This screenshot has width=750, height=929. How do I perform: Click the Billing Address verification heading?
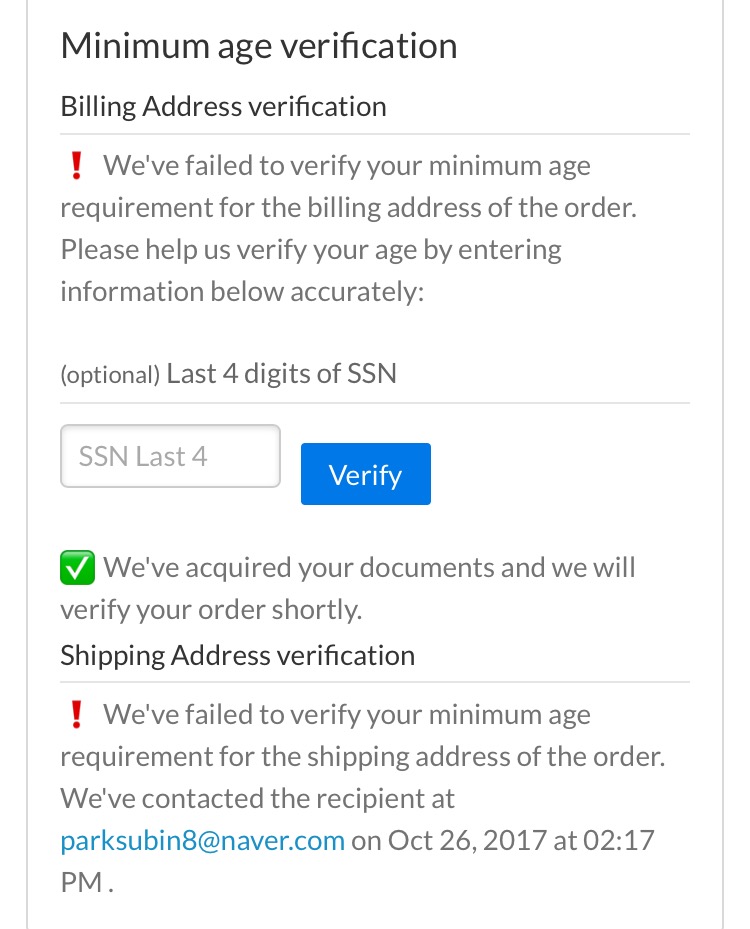click(223, 107)
